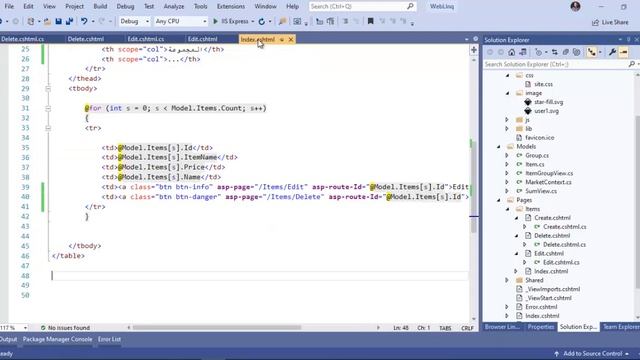640x360 pixels.
Task: Click the Open File folder icon
Action: click(47, 21)
